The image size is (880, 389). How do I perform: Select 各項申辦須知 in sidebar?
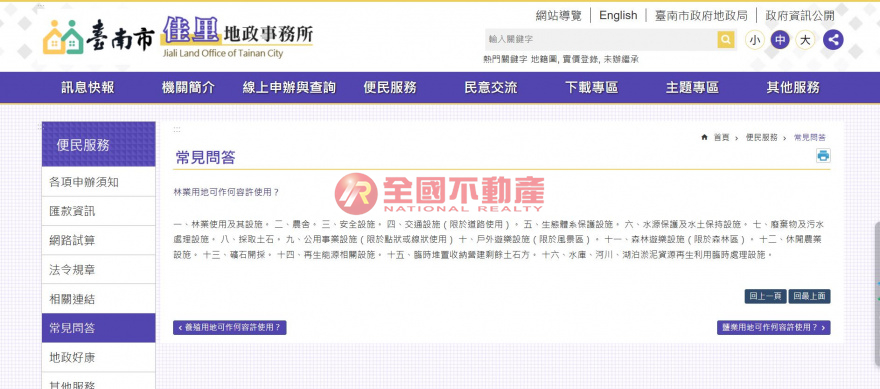[99, 182]
